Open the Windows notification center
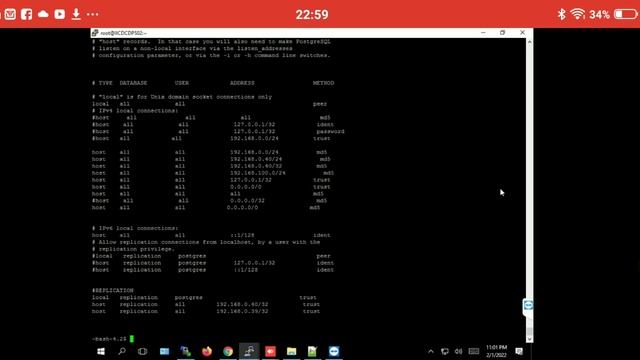 click(x=519, y=351)
